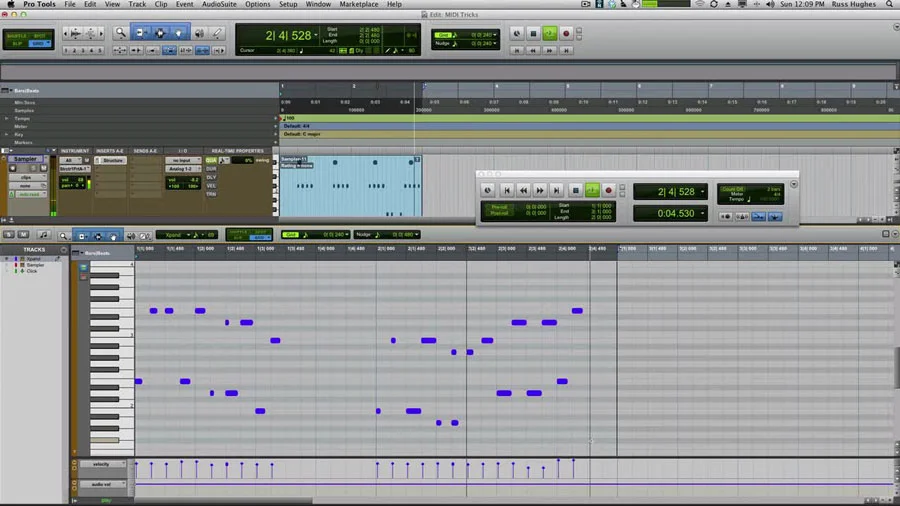Open the Apple menu

click(x=10, y=4)
